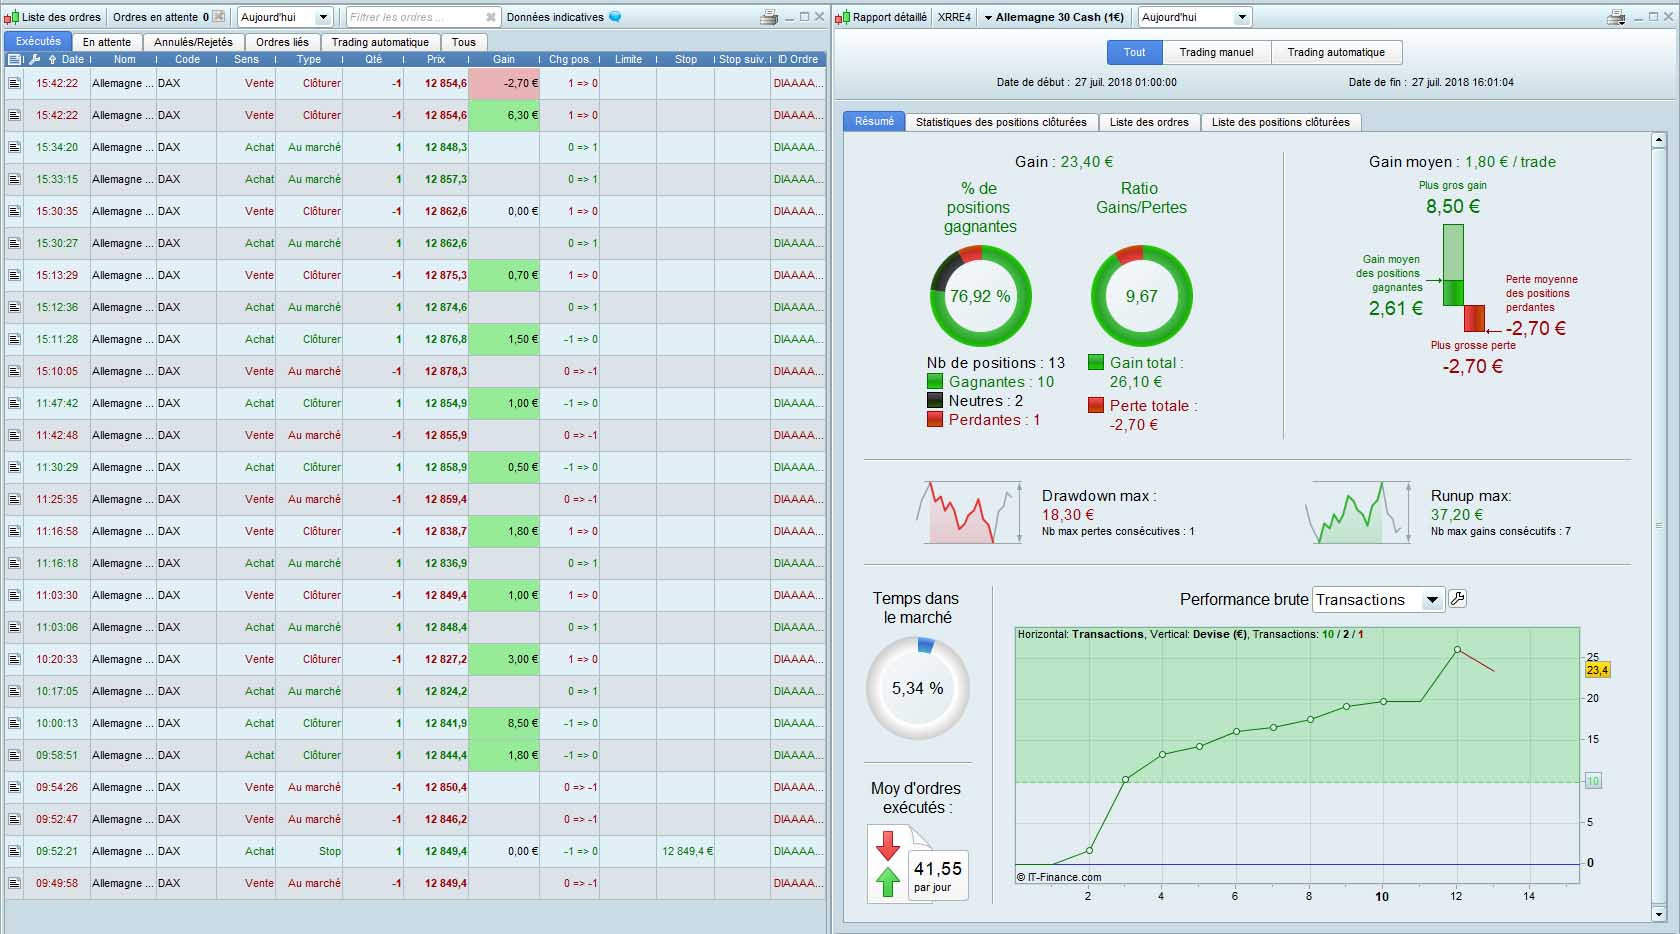Viewport: 1680px width, 934px height.
Task: Switch to the Résumé tab in the report
Action: pyautogui.click(x=874, y=121)
